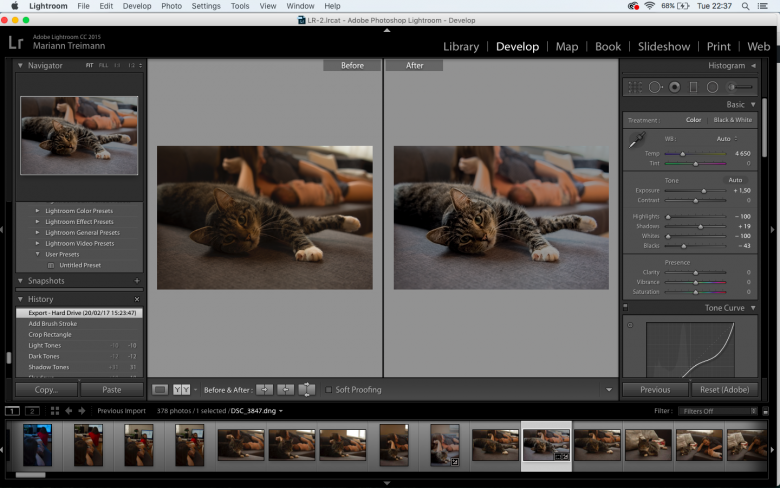Show main window display 1
Screen dimensions: 780x488
(x=12, y=411)
